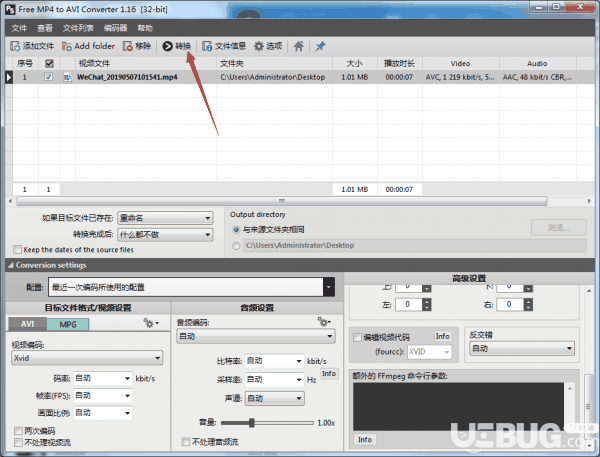Click the 浏览 browse button
Viewport: 600px width, 457px height.
pos(559,228)
